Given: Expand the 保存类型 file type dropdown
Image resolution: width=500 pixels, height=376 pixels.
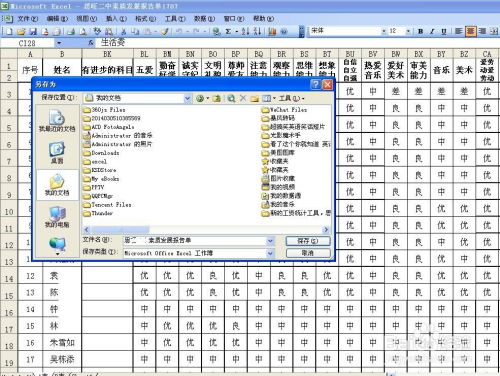Looking at the screenshot, I should [270, 253].
